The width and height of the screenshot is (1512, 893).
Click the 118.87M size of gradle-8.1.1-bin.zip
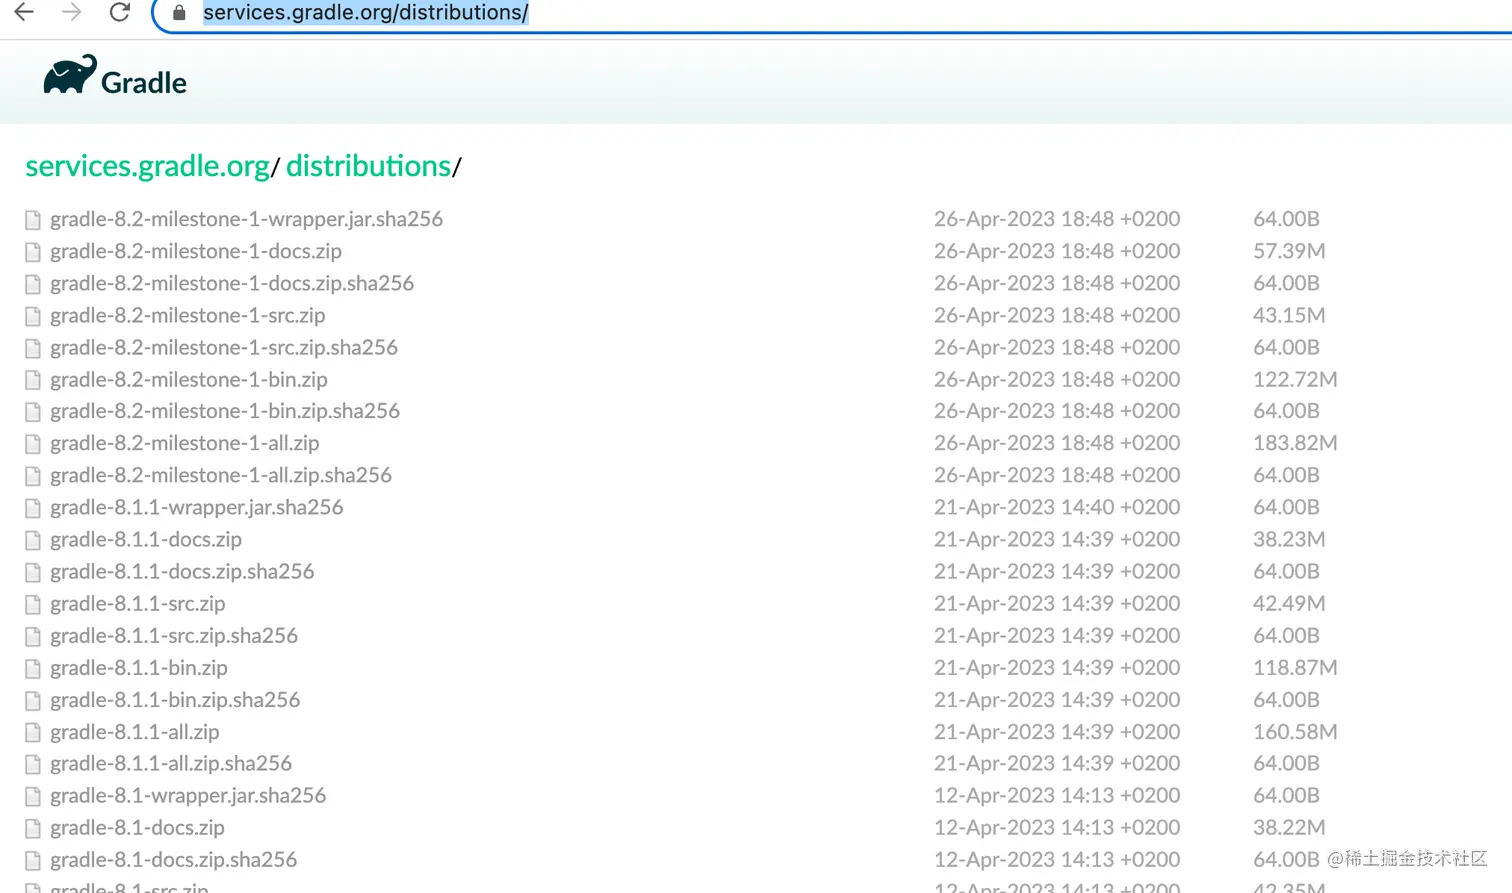point(1295,667)
